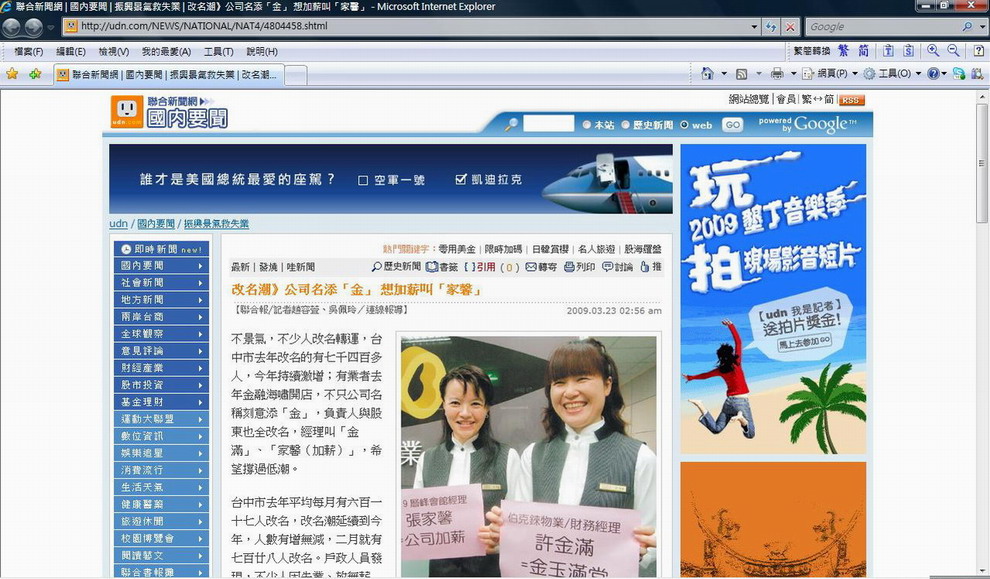Open the 討論 discussion link
The image size is (990, 579).
pyautogui.click(x=617, y=267)
